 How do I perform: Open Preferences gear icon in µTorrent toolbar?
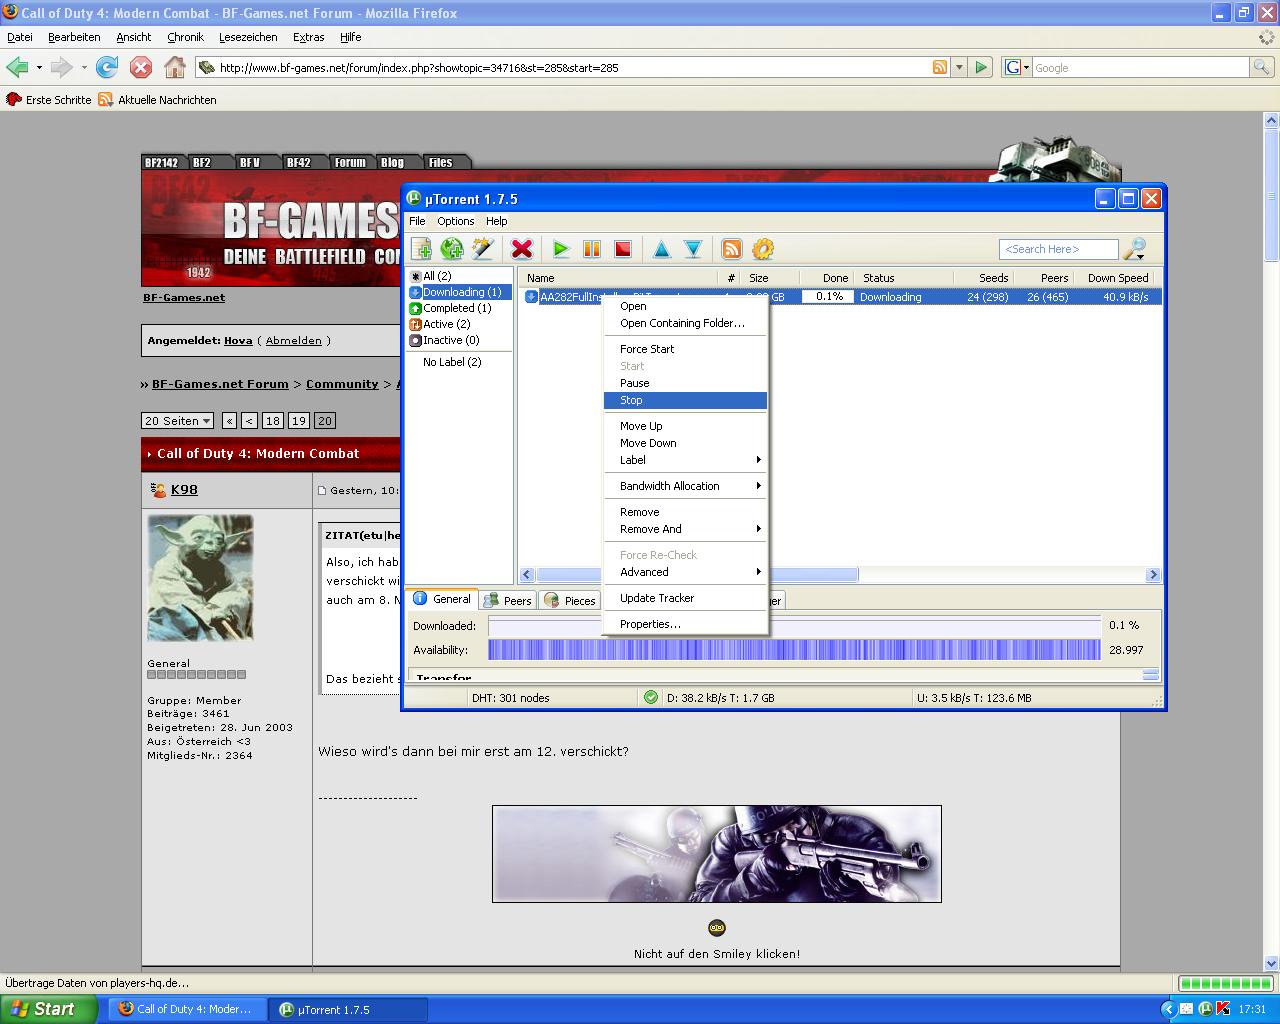763,249
